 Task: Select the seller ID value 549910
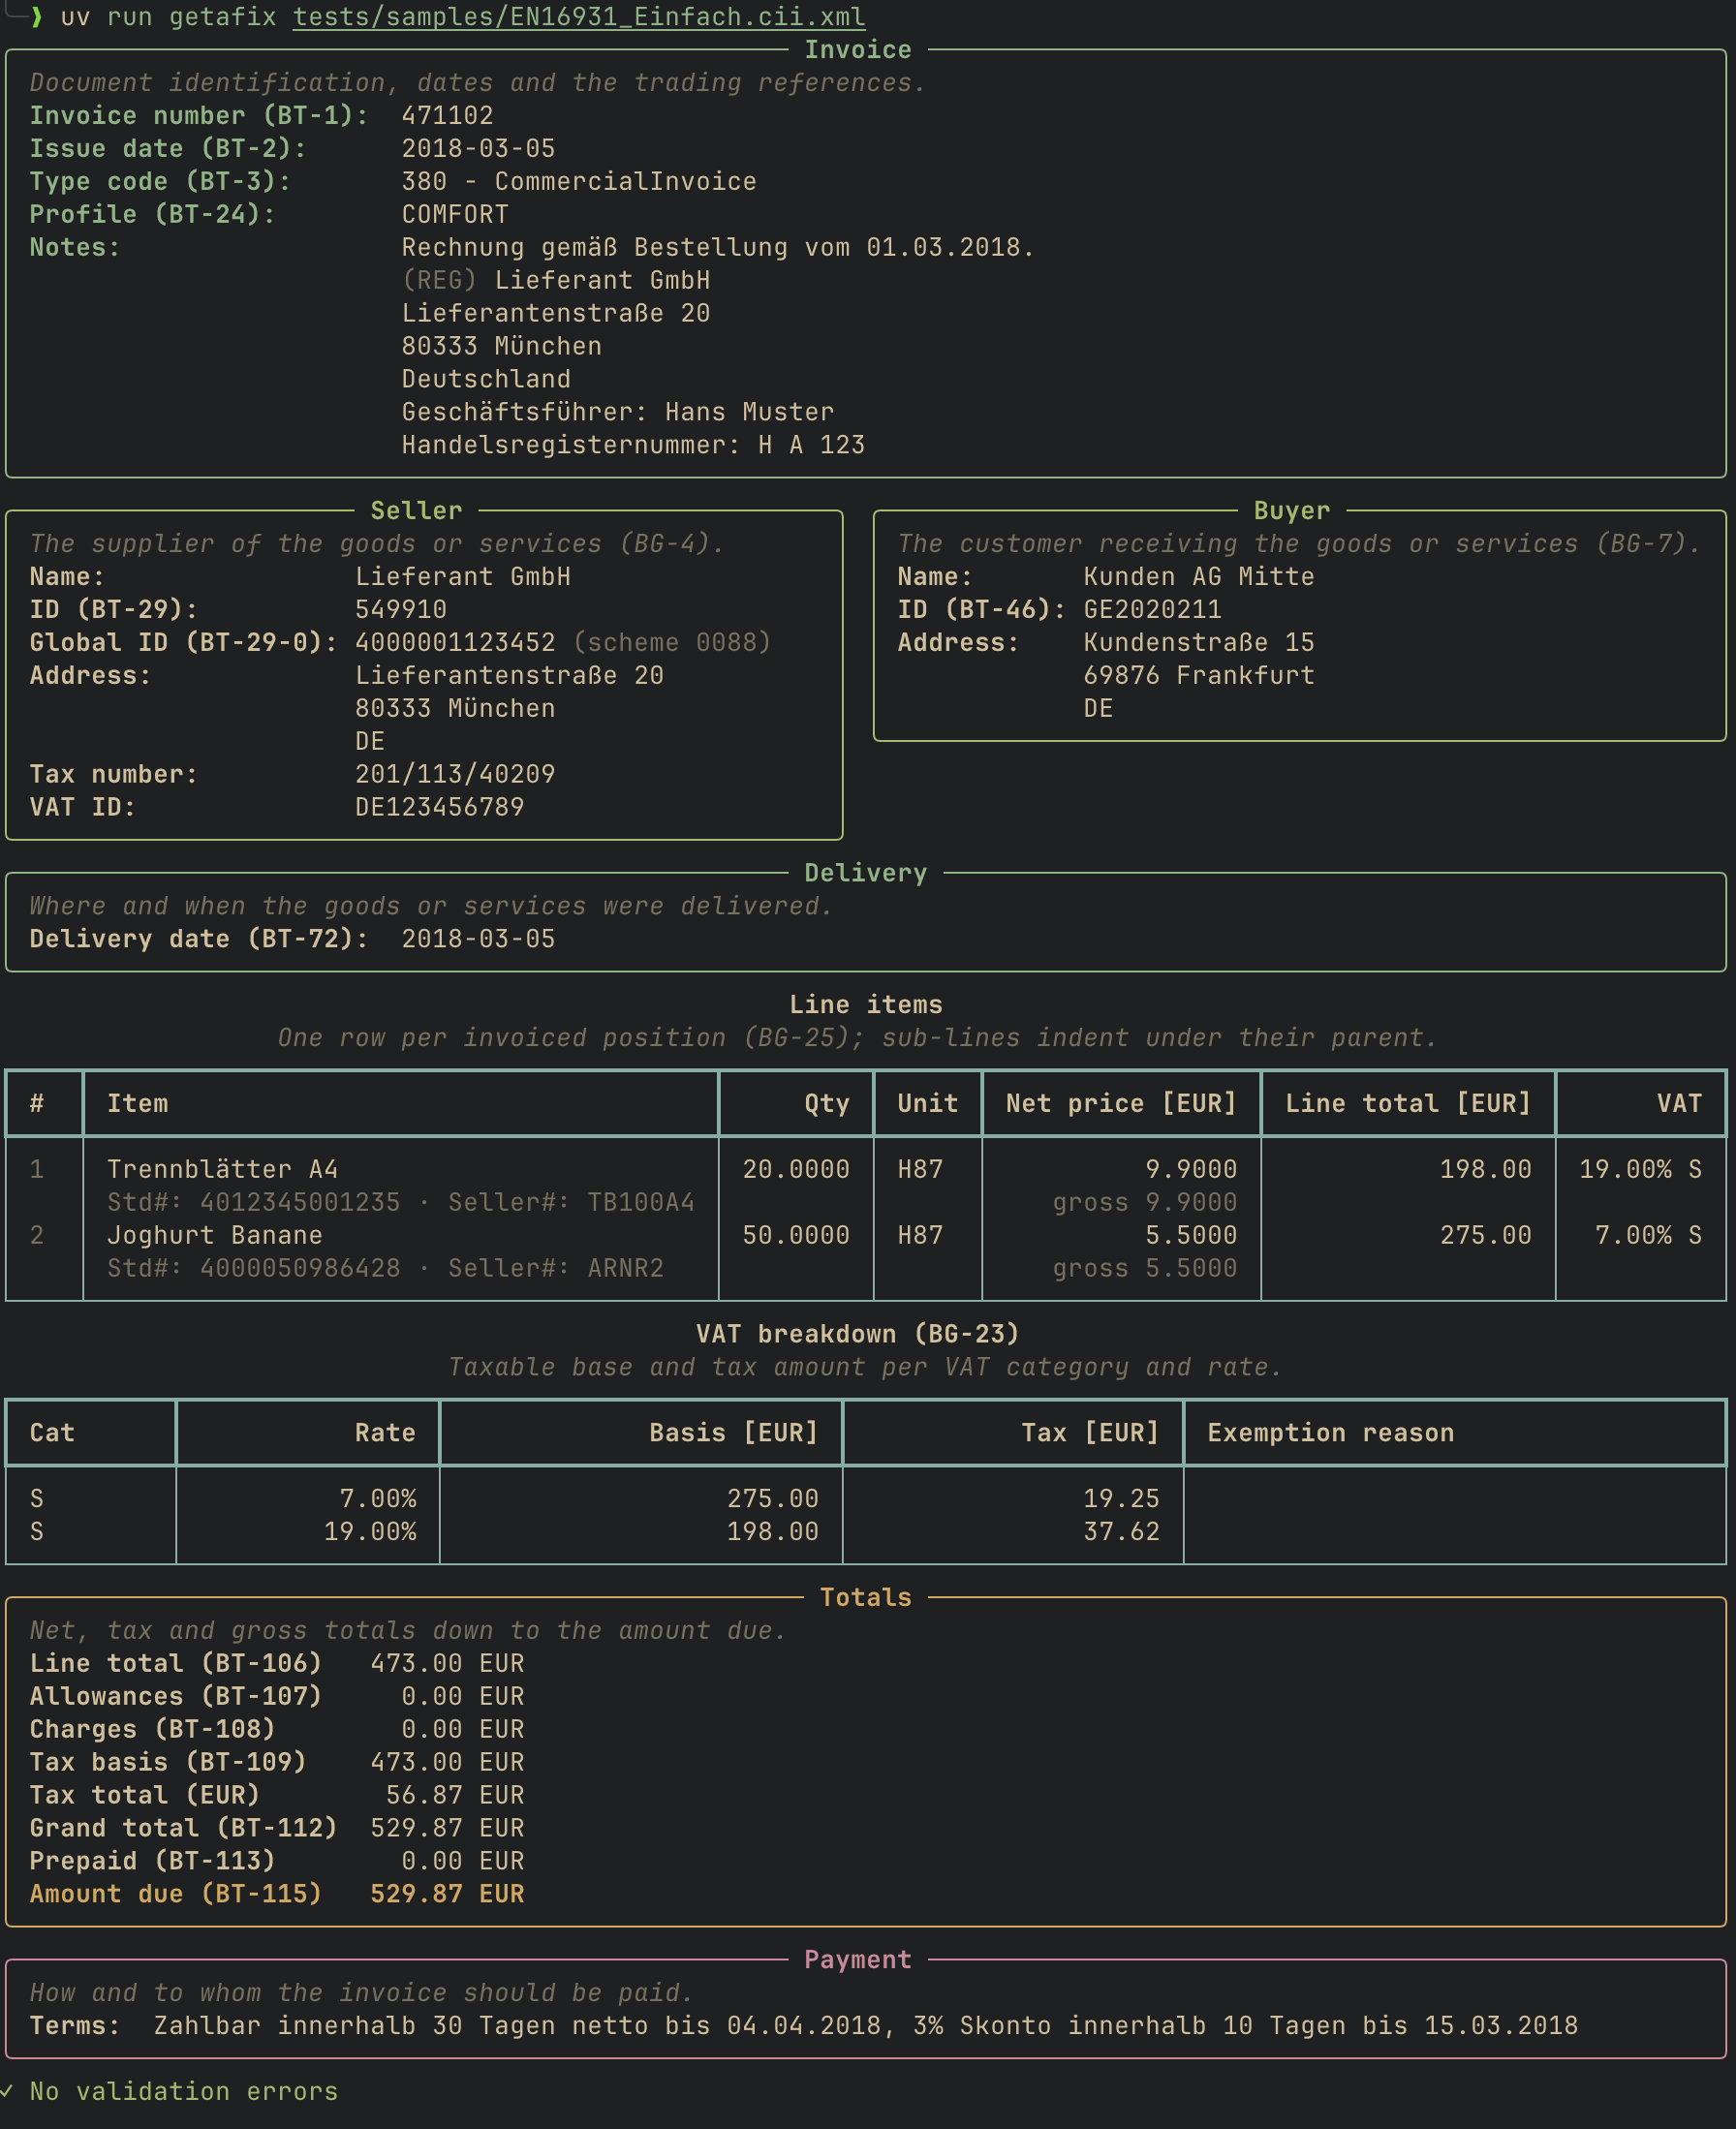[401, 609]
